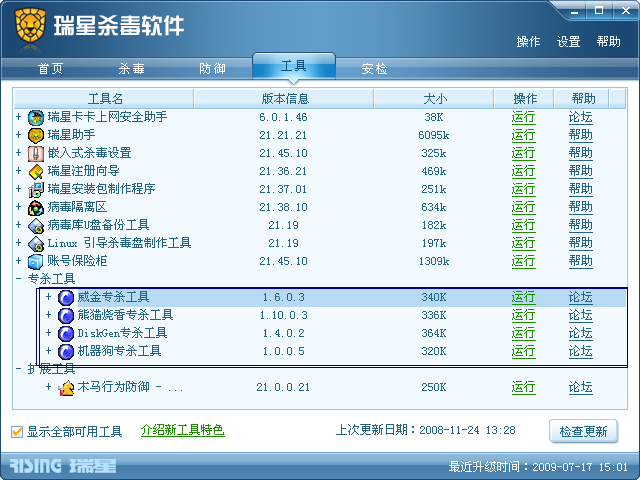The height and width of the screenshot is (480, 640).
Task: Open the 操作 menu
Action: pyautogui.click(x=528, y=42)
